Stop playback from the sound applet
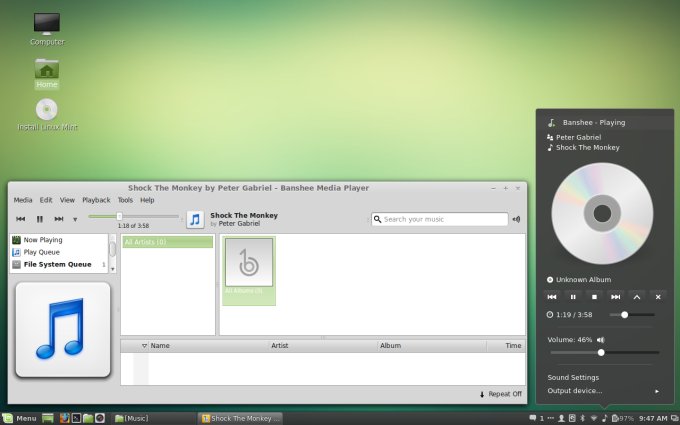680x425 pixels. [x=594, y=297]
